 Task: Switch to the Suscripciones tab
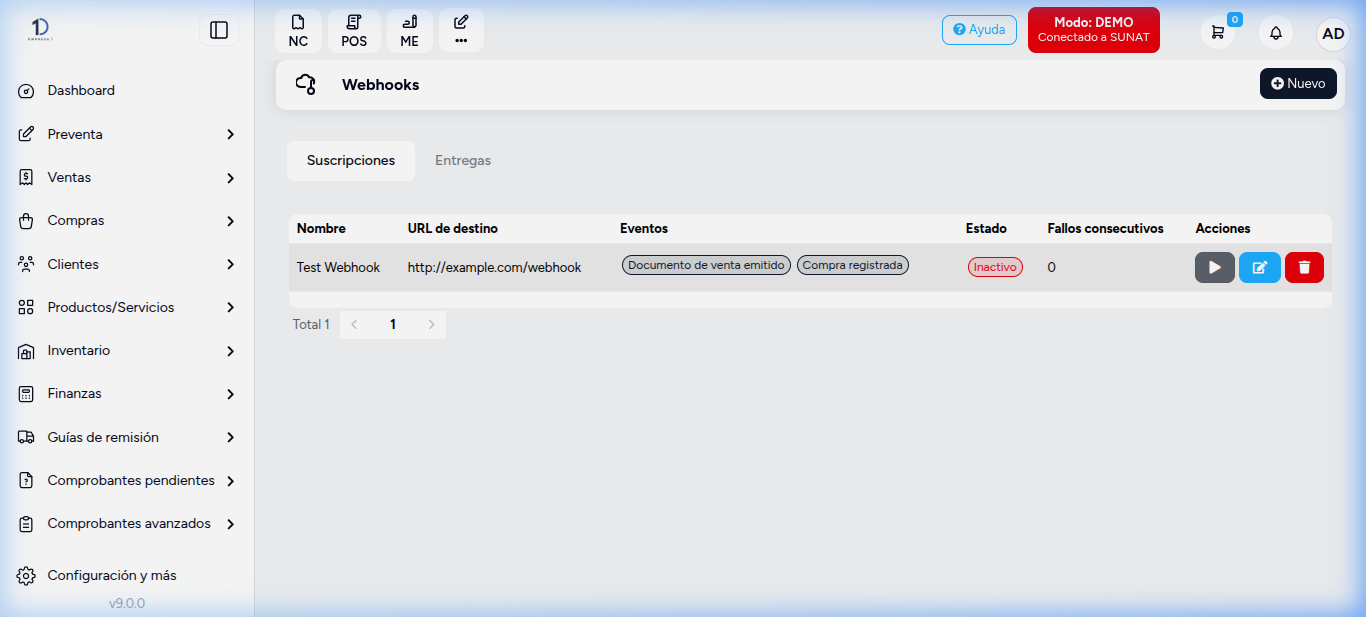351,161
